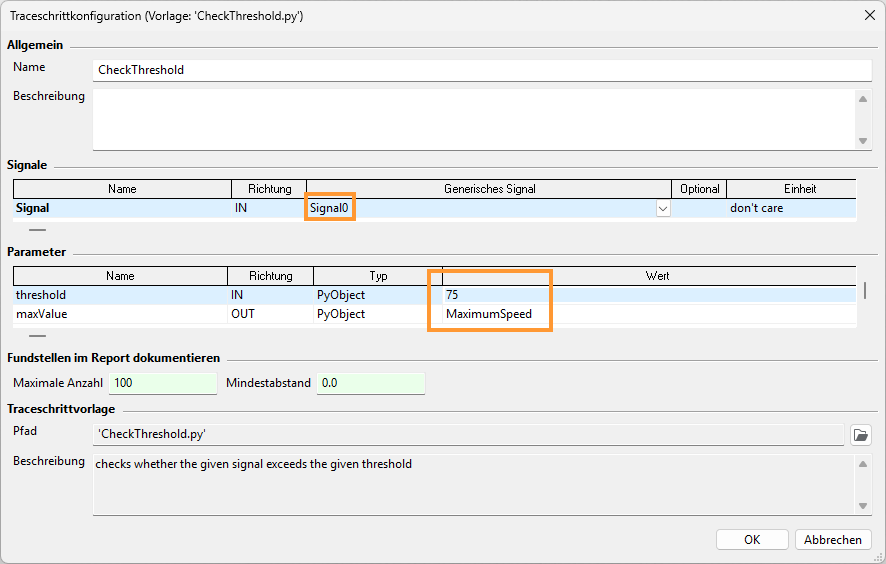This screenshot has width=886, height=564.
Task: Select the maxValue parameter row
Action: tap(435, 314)
